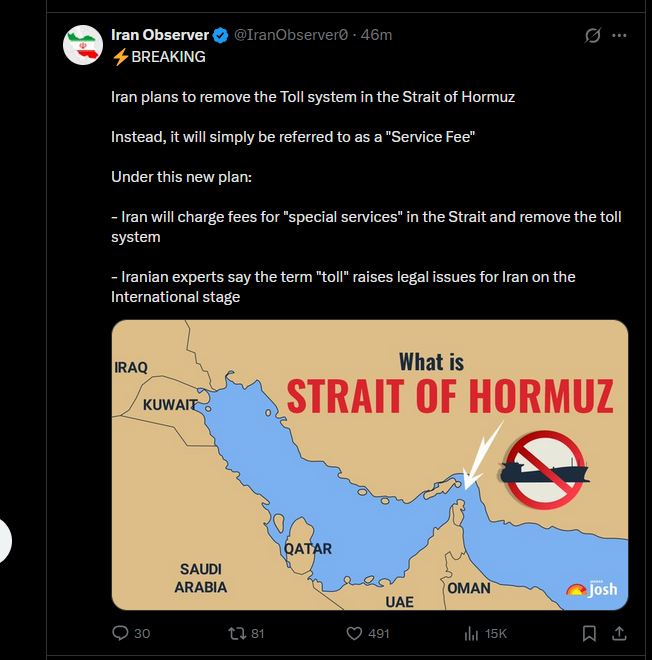Image resolution: width=652 pixels, height=660 pixels.
Task: Open the Grok explain icon
Action: tap(593, 35)
